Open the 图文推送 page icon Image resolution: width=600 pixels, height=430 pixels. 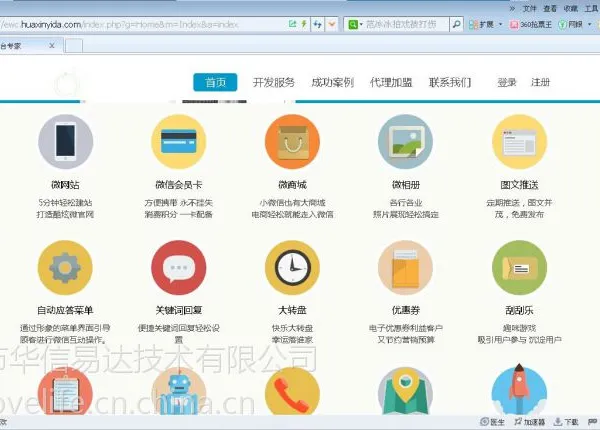(x=519, y=142)
